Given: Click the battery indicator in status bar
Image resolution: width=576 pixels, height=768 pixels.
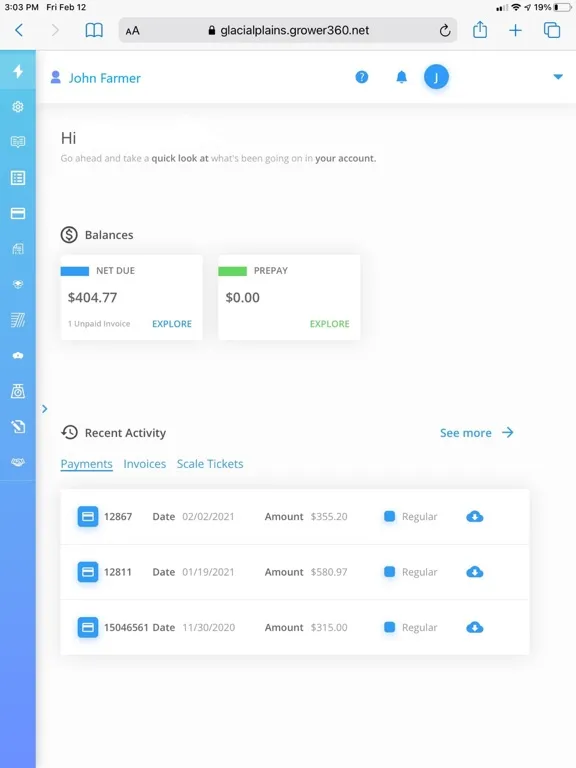Looking at the screenshot, I should tap(563, 7).
